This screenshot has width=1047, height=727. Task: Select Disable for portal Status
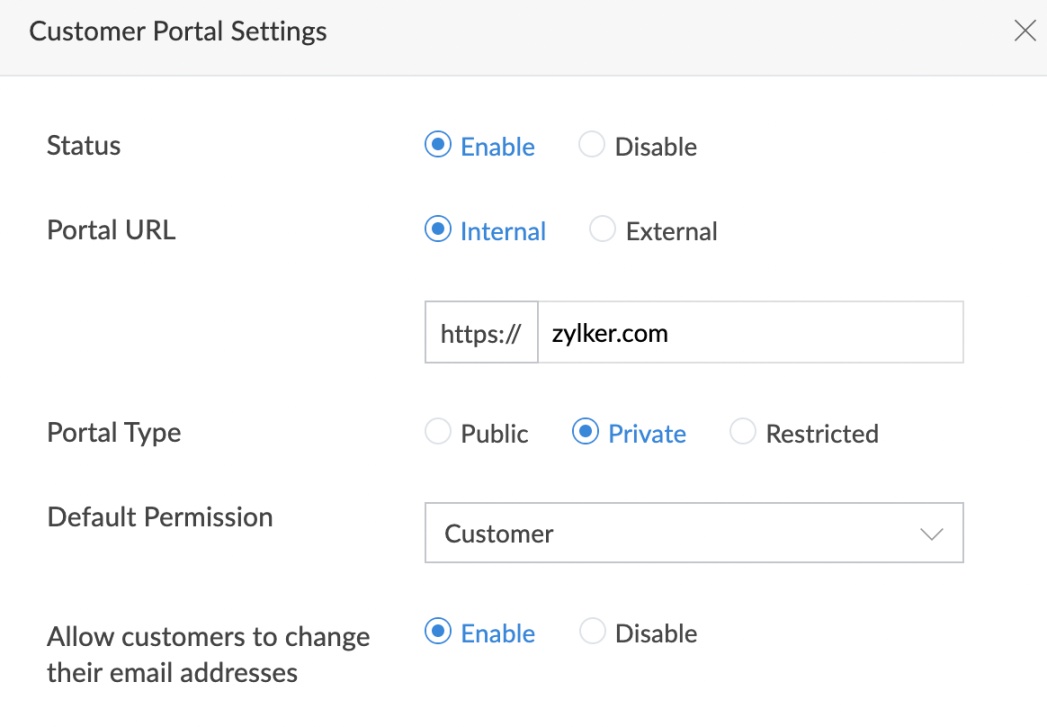[592, 146]
